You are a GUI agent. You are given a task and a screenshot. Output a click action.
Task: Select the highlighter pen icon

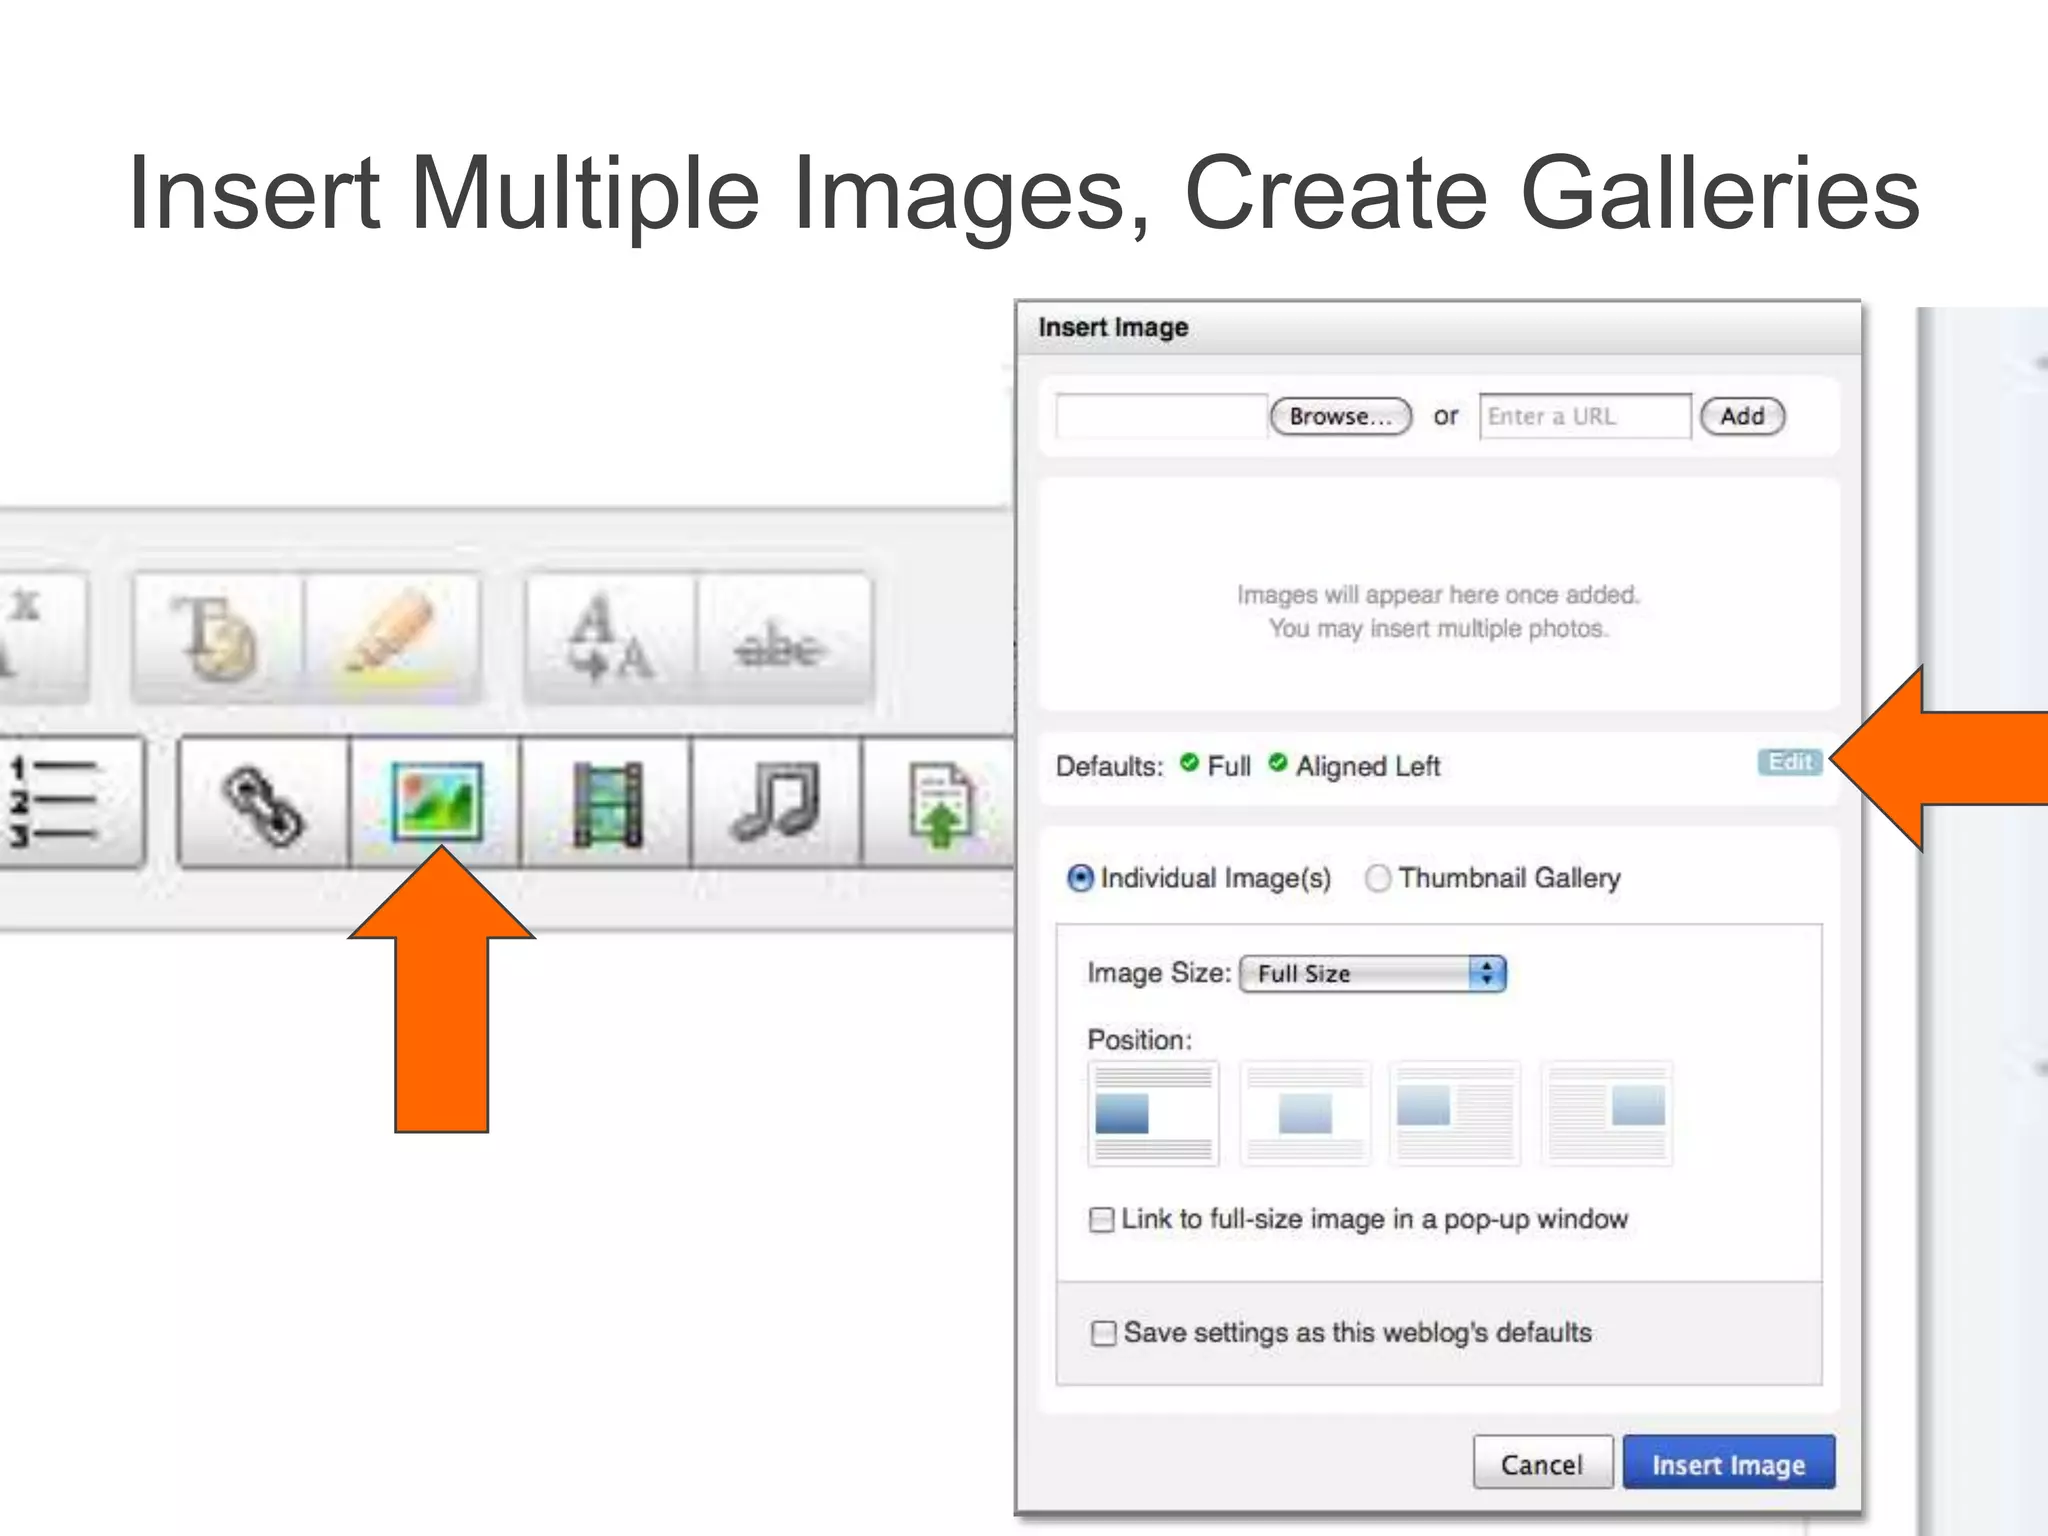(393, 637)
